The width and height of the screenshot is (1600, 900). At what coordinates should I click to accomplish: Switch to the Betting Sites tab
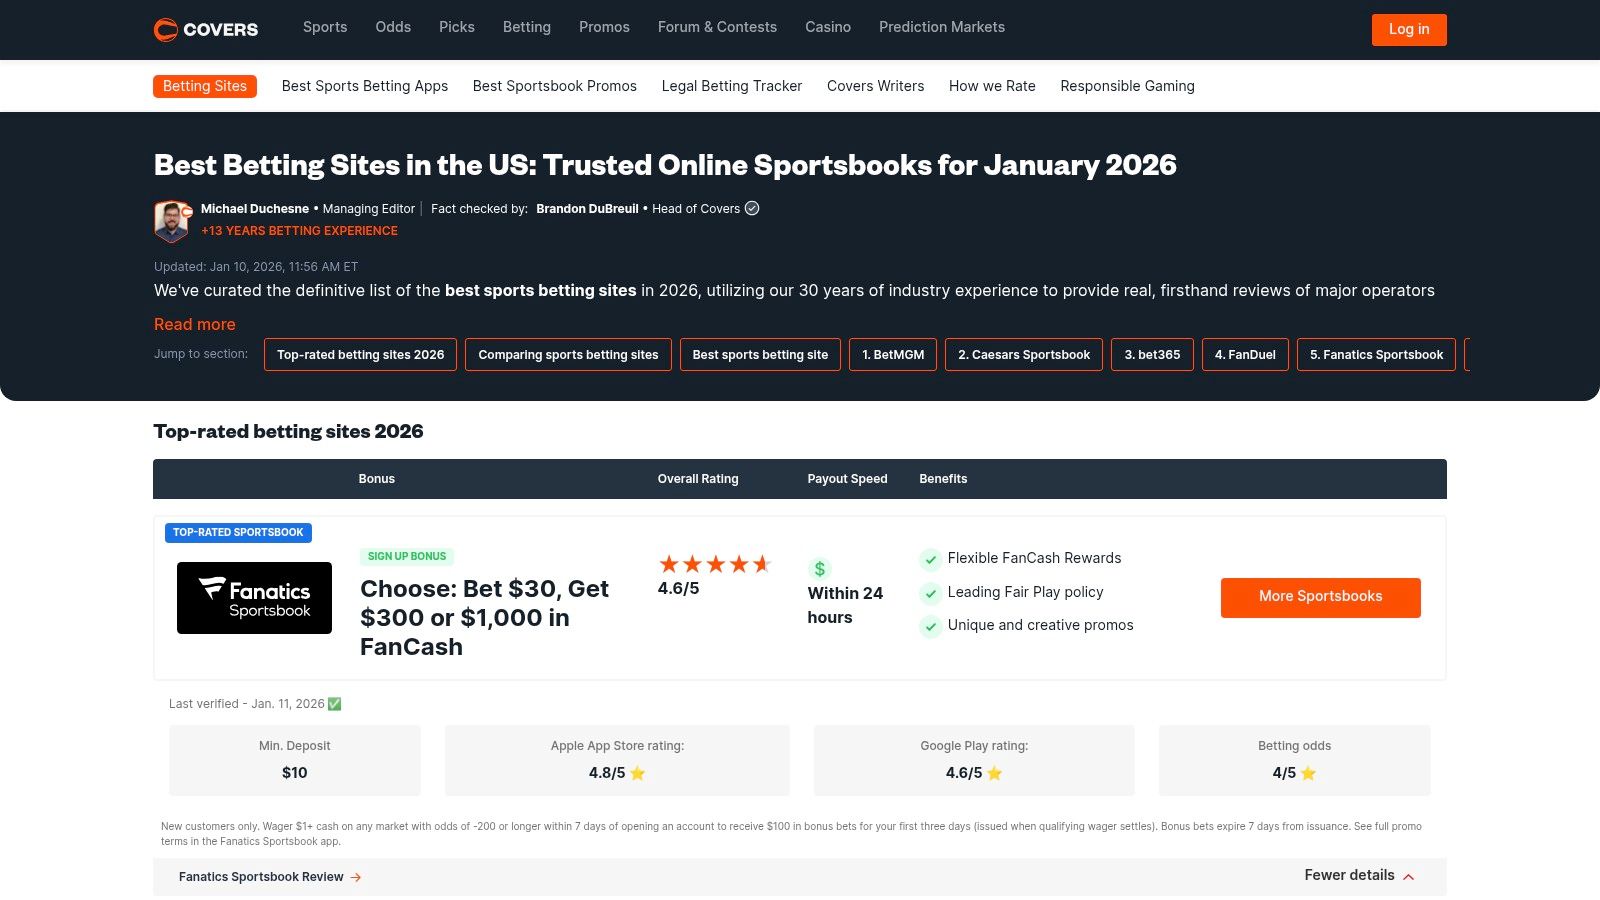204,86
